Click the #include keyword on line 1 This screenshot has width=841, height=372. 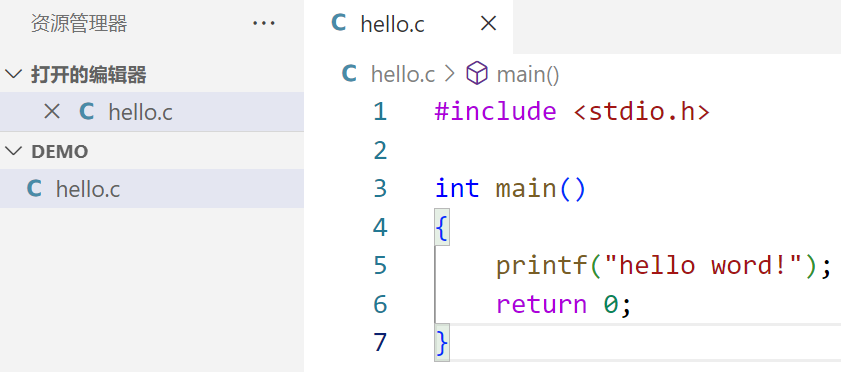click(496, 111)
